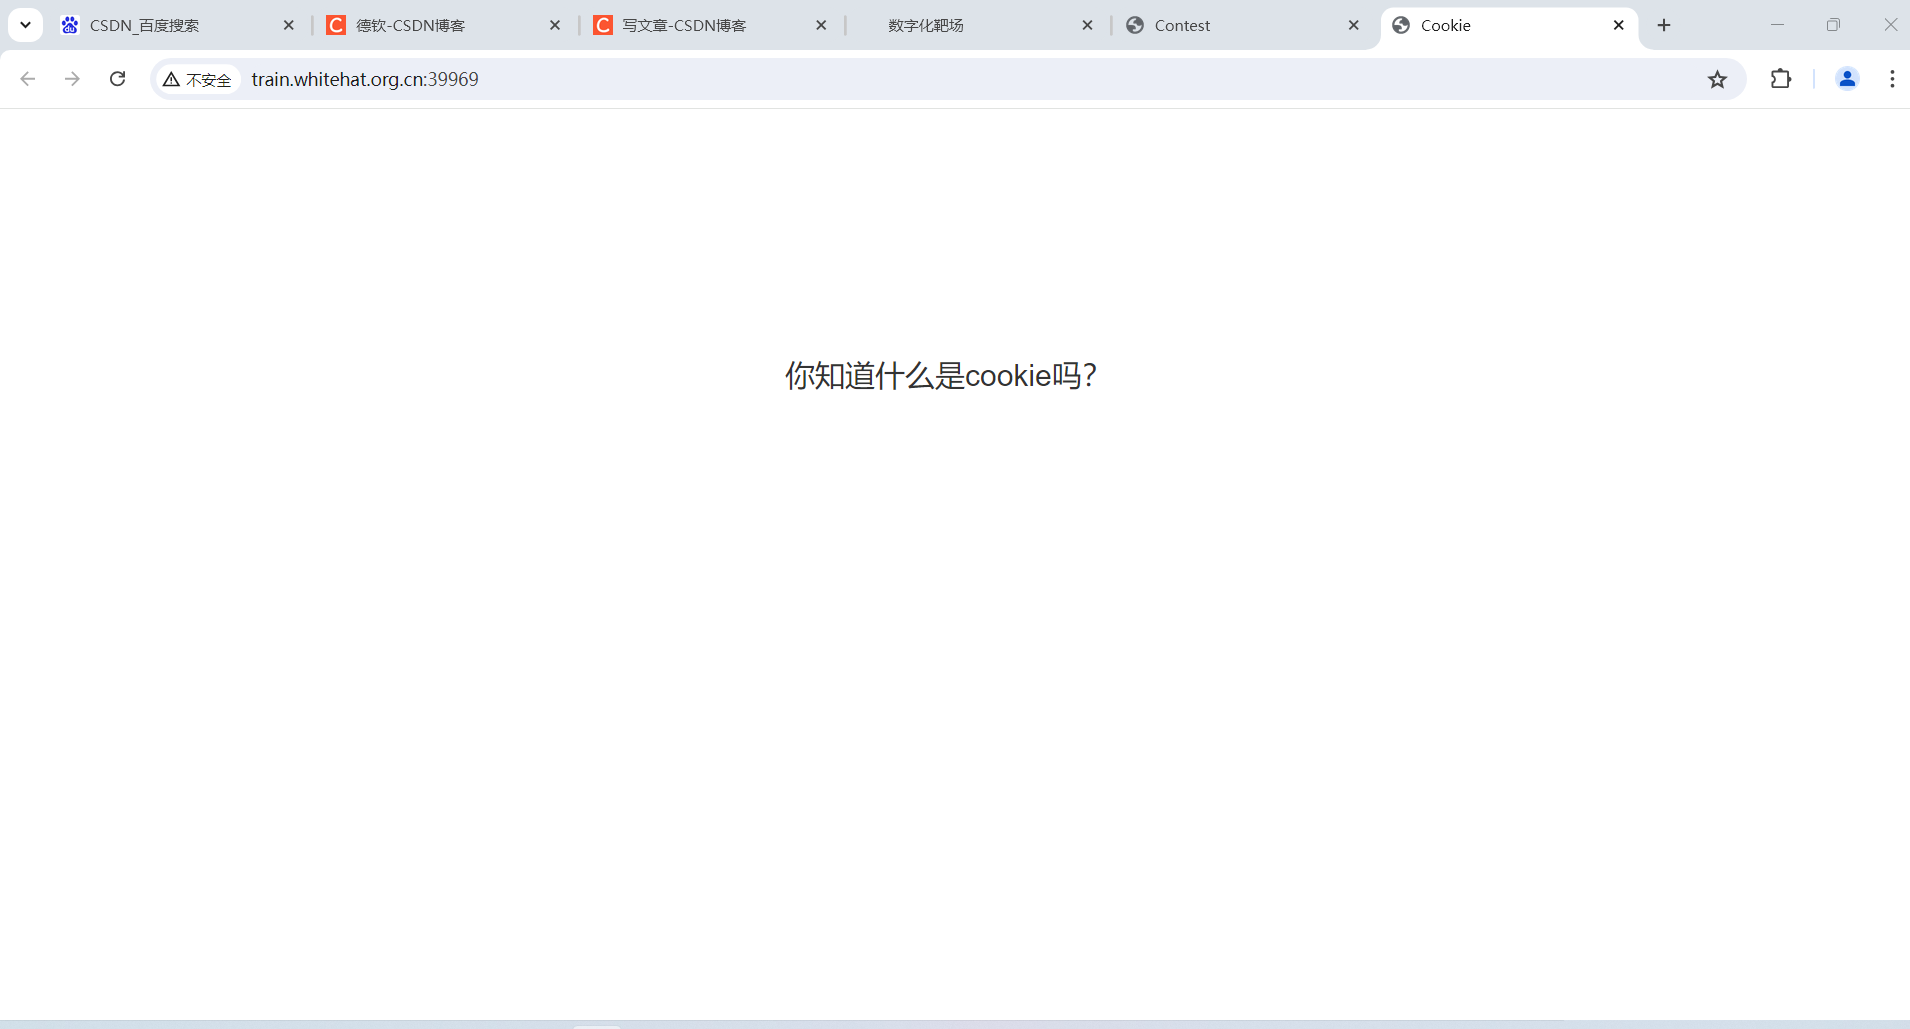The image size is (1910, 1029).
Task: Switch to the 数字化靶场 tab
Action: (x=977, y=25)
